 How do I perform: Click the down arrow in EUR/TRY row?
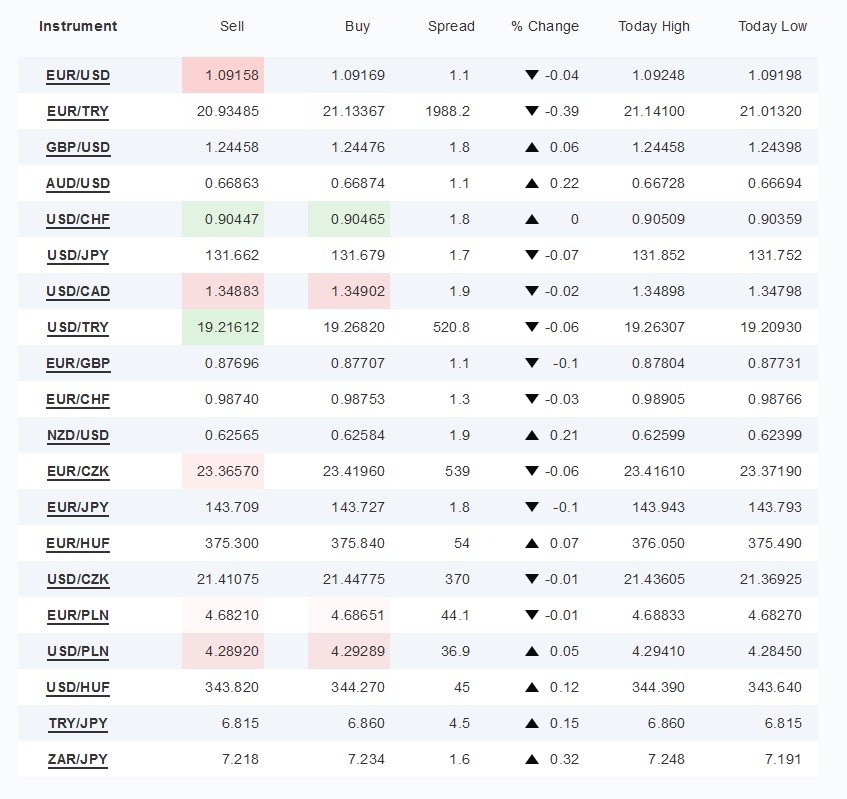point(532,111)
